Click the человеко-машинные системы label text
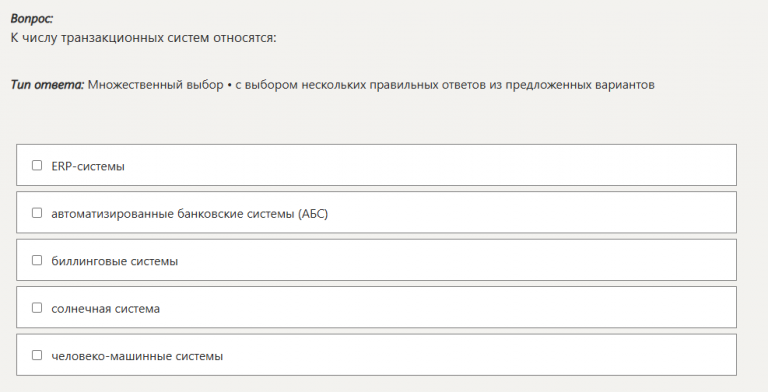The width and height of the screenshot is (768, 392). click(x=137, y=356)
